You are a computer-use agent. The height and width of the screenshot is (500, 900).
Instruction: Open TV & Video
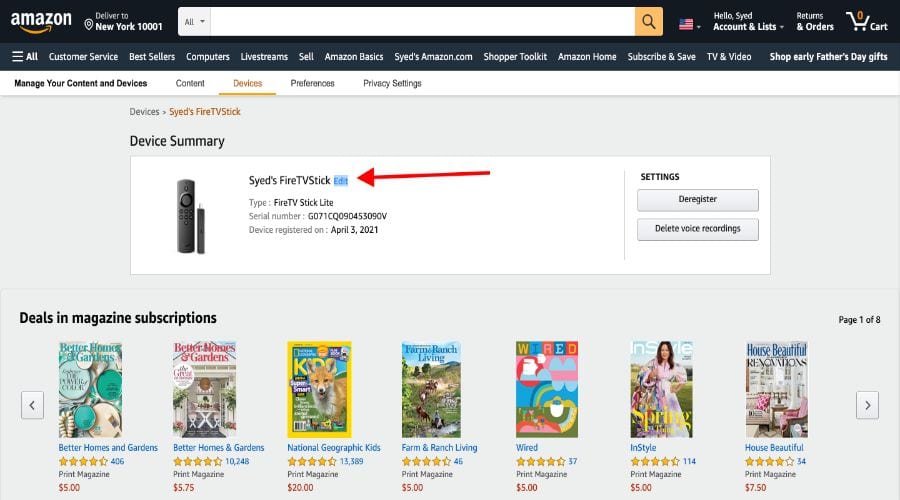tap(729, 57)
